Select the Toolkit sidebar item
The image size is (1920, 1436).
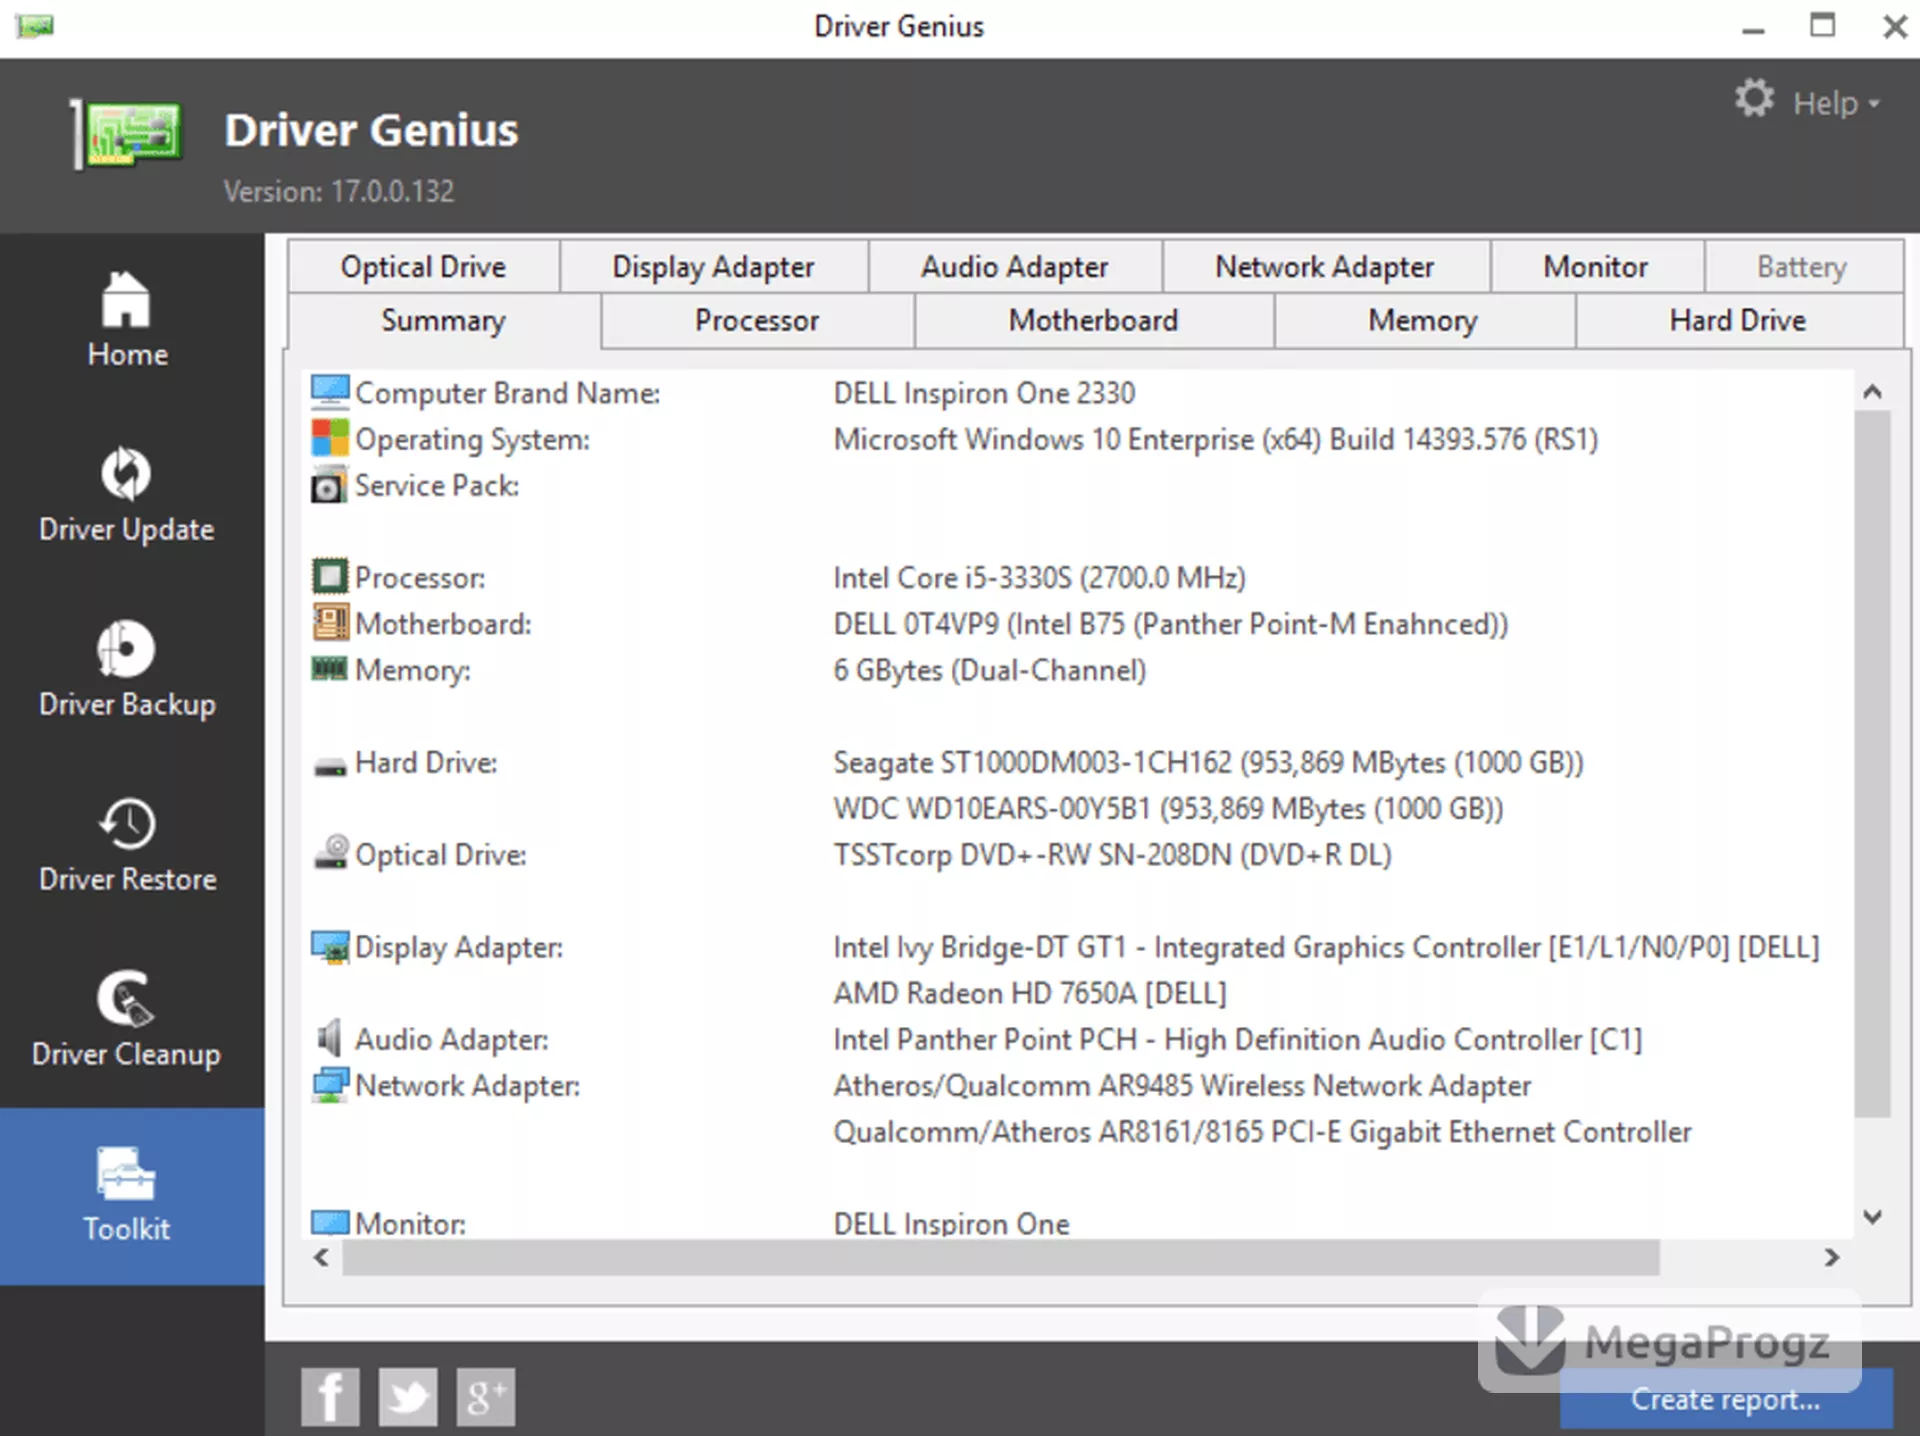pyautogui.click(x=132, y=1196)
